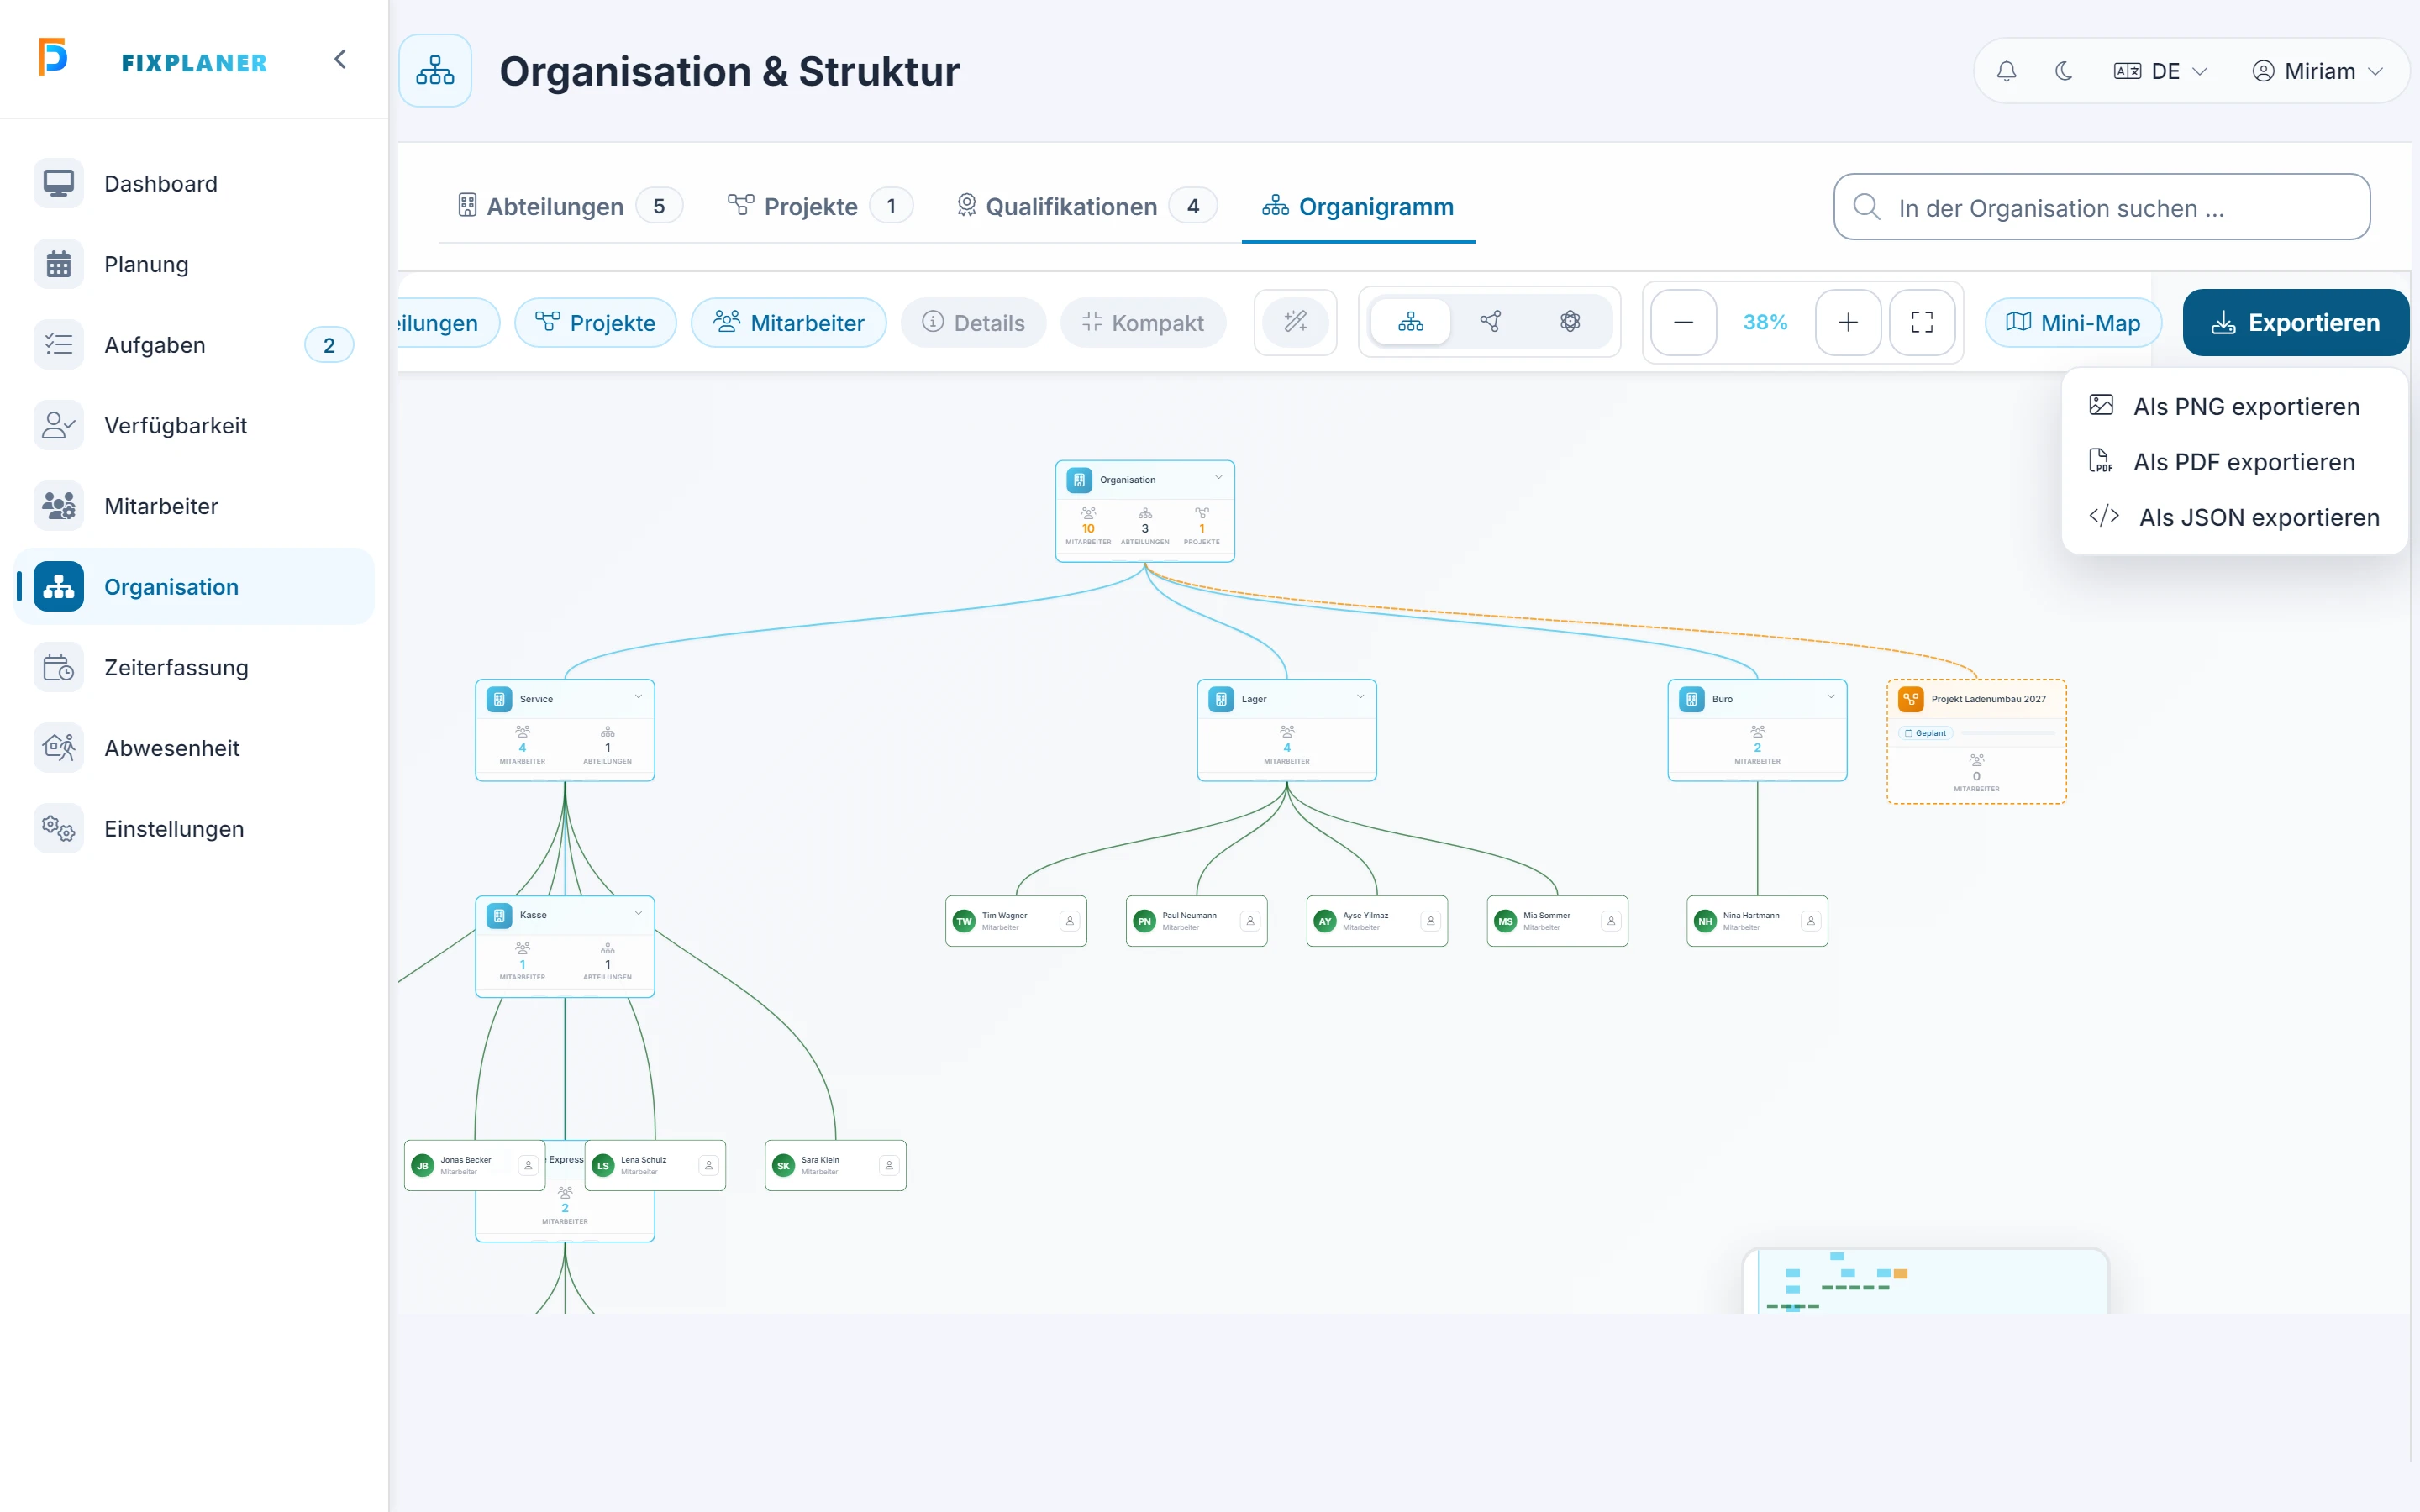Zoom in with the plus button
The height and width of the screenshot is (1512, 2420).
tap(1848, 322)
